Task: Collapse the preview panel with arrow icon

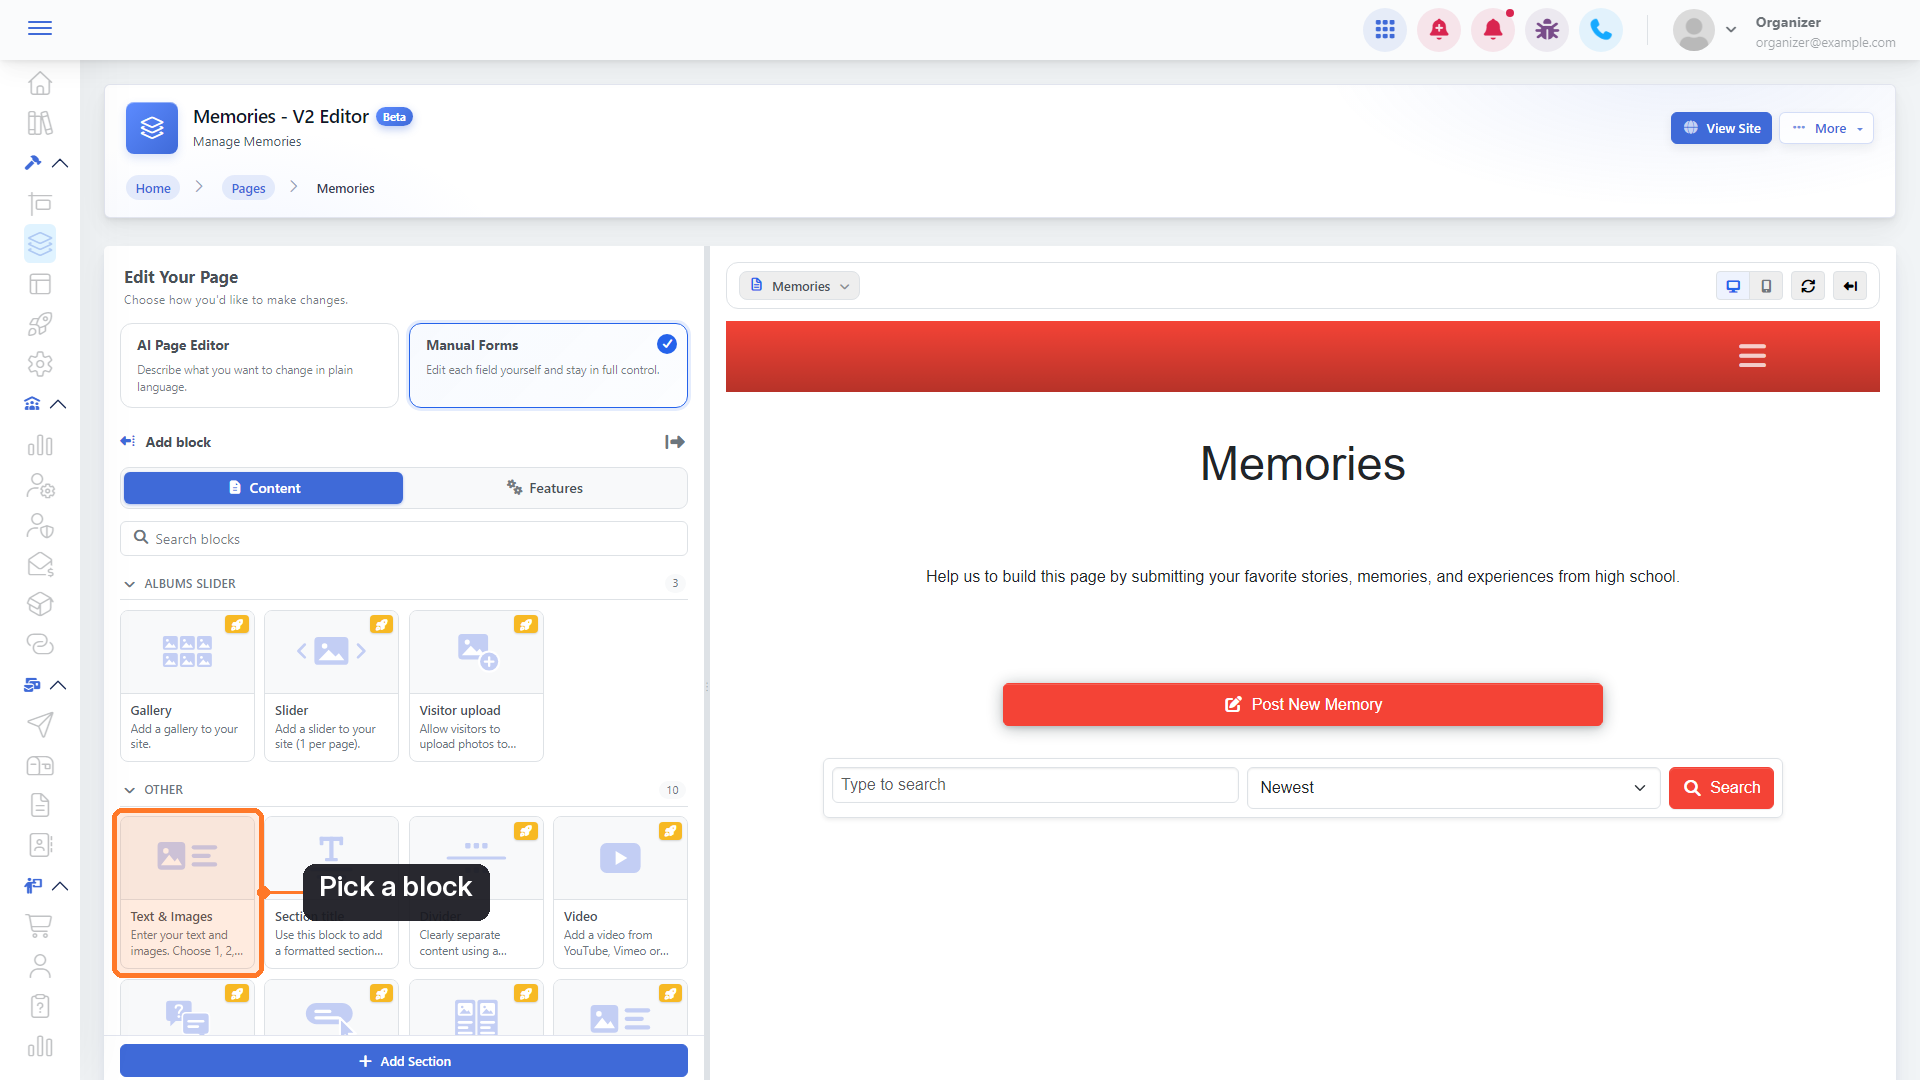Action: click(x=1850, y=286)
